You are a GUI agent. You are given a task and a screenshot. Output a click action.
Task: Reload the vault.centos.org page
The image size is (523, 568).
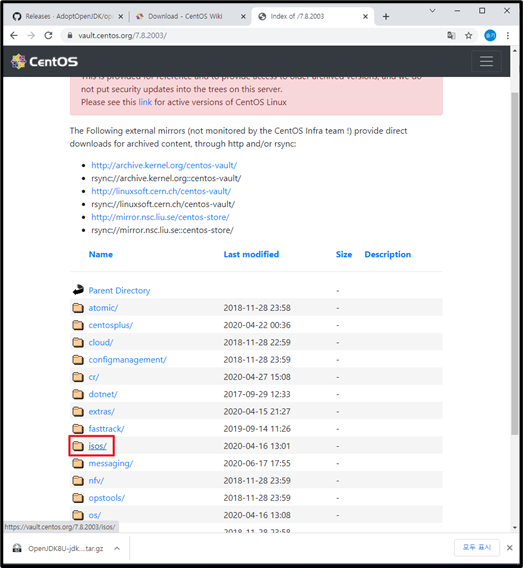click(x=48, y=36)
